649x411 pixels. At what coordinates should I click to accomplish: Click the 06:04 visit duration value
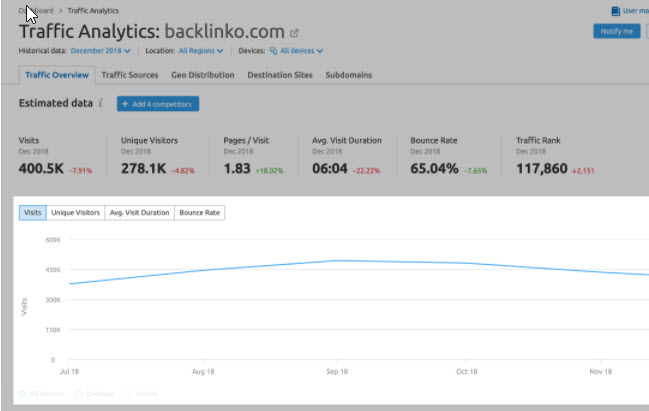330,169
